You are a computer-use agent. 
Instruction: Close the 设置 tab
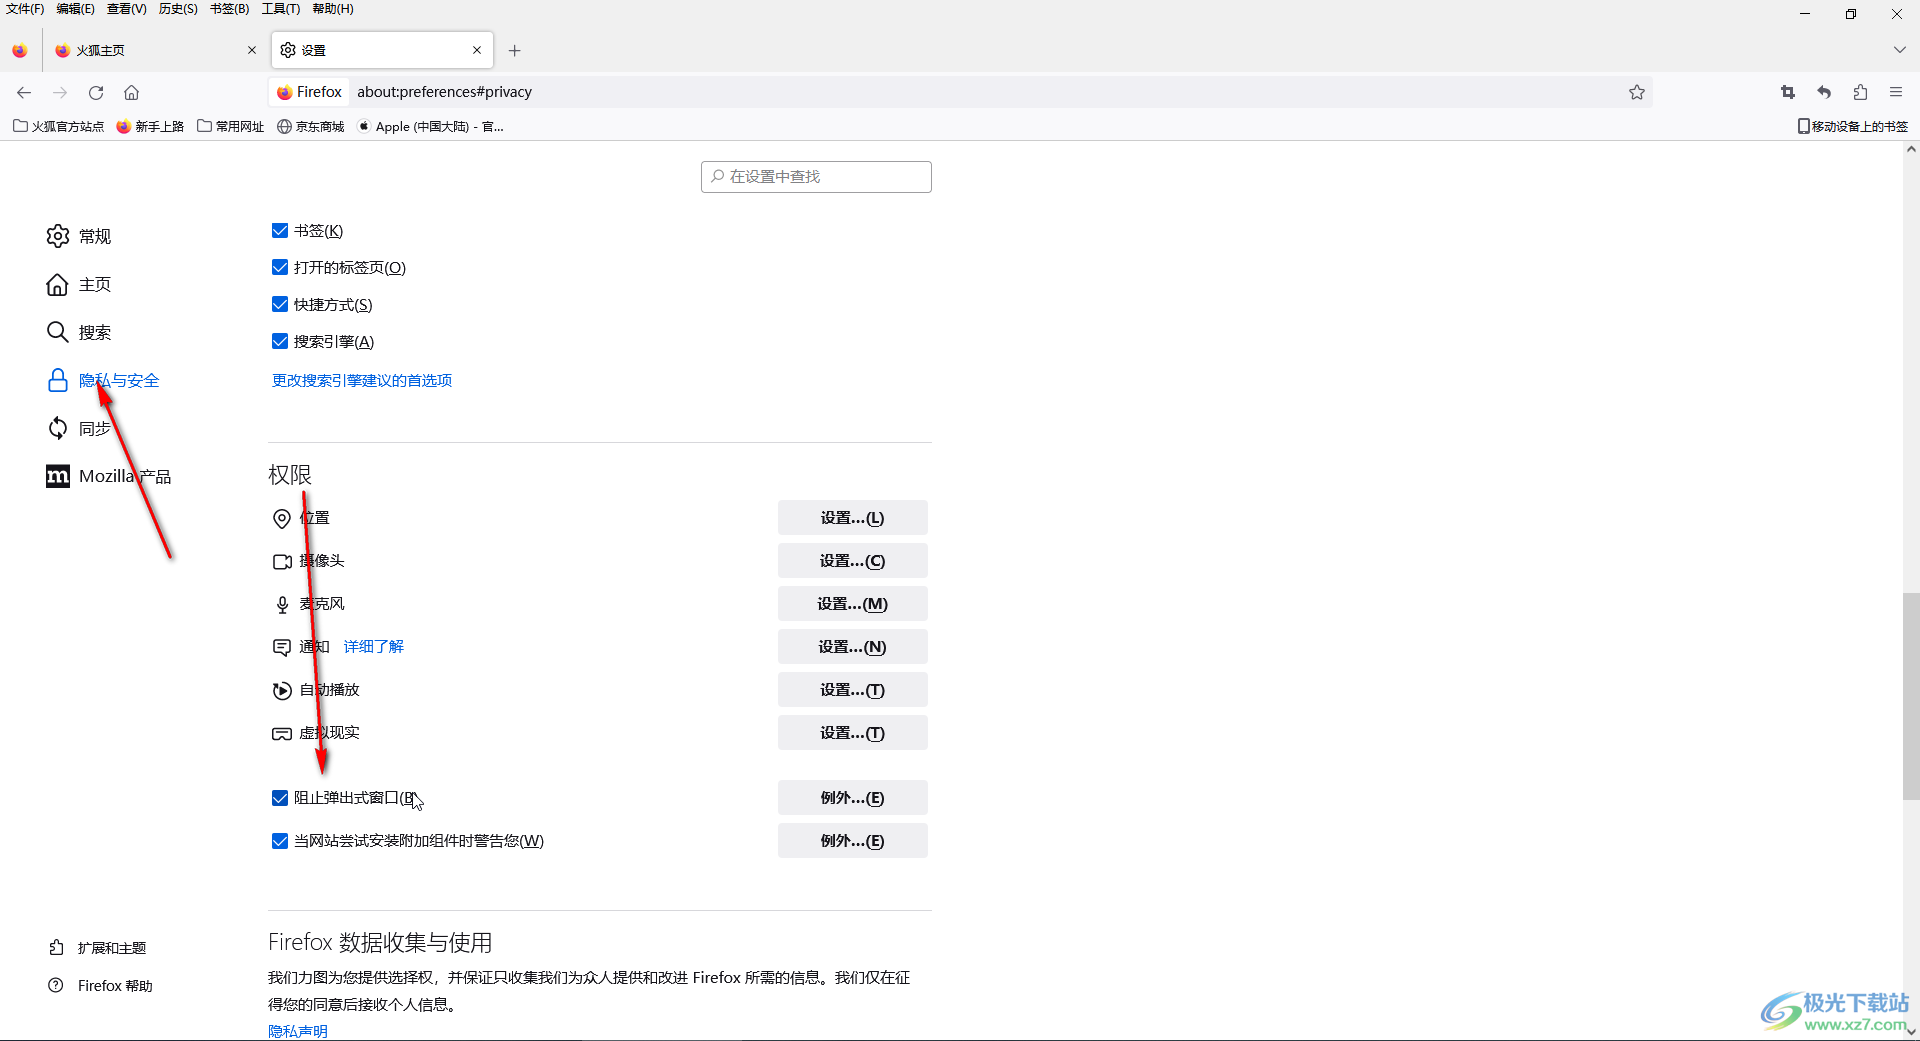[477, 50]
